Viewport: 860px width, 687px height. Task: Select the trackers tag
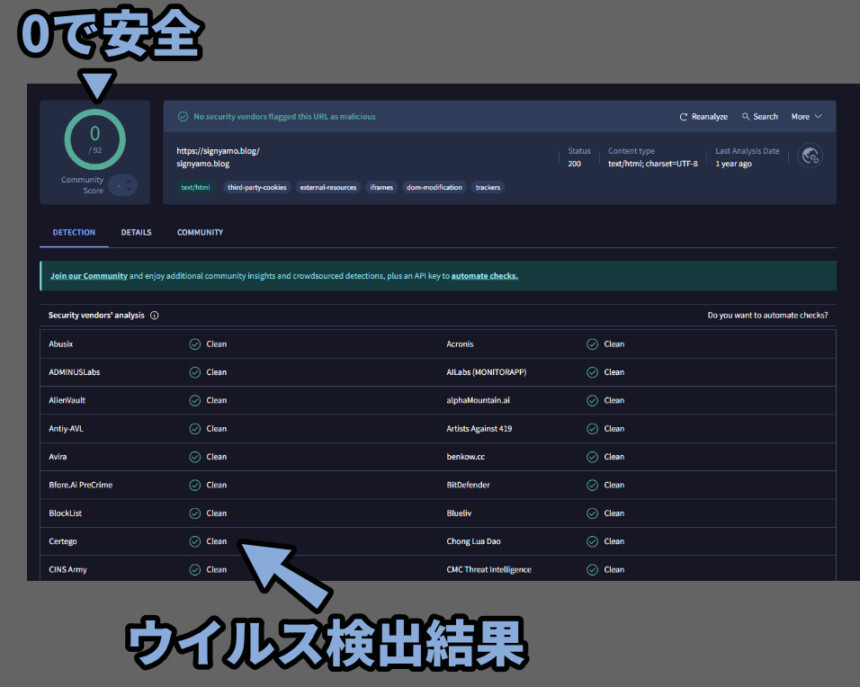coord(488,188)
